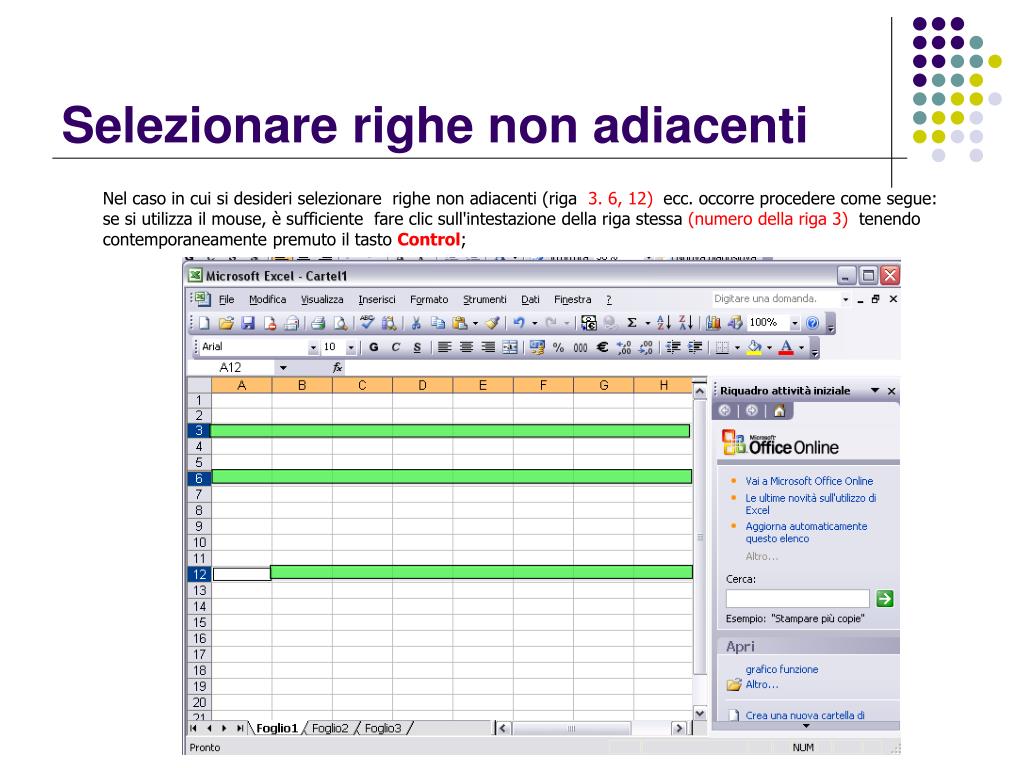
Task: Click the Copy icon
Action: coord(438,323)
